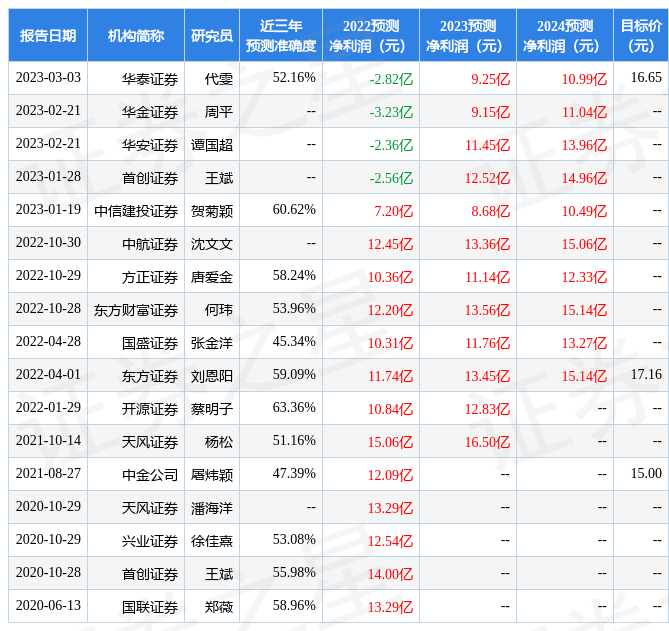Click the -2.82亿 net profit forecast
The height and width of the screenshot is (631, 669).
(391, 78)
